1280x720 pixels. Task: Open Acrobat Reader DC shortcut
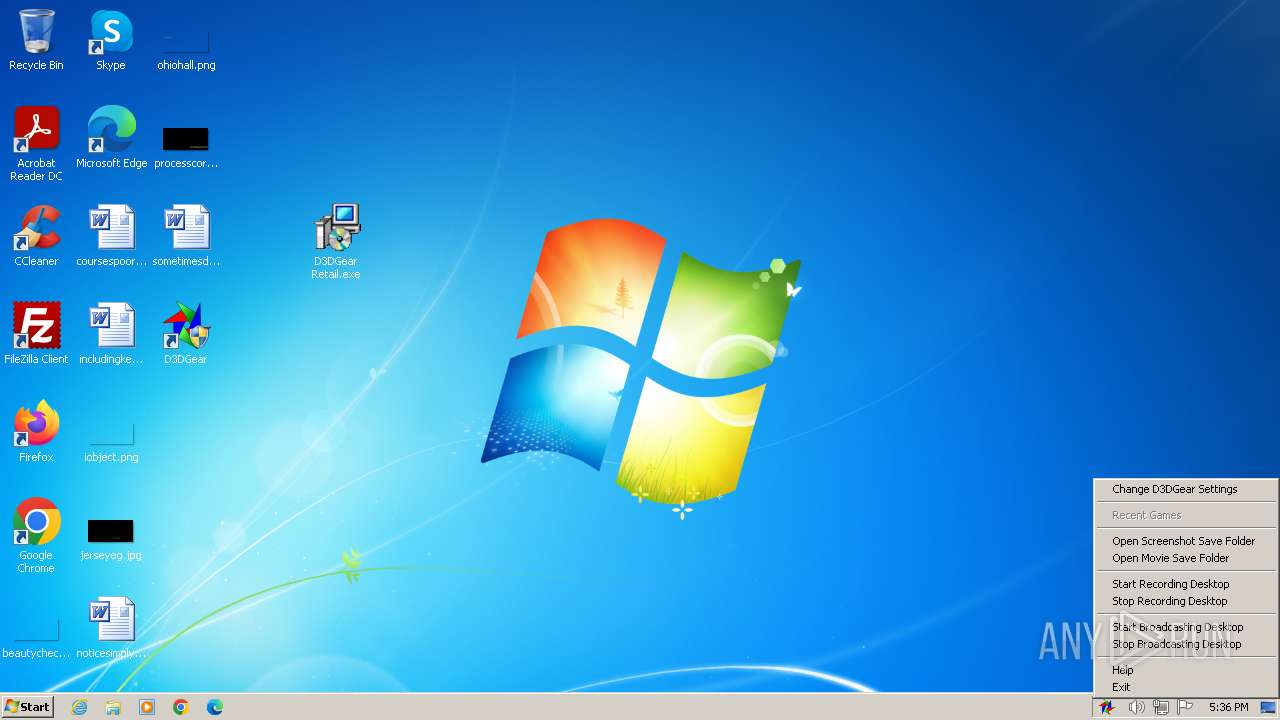[x=36, y=144]
